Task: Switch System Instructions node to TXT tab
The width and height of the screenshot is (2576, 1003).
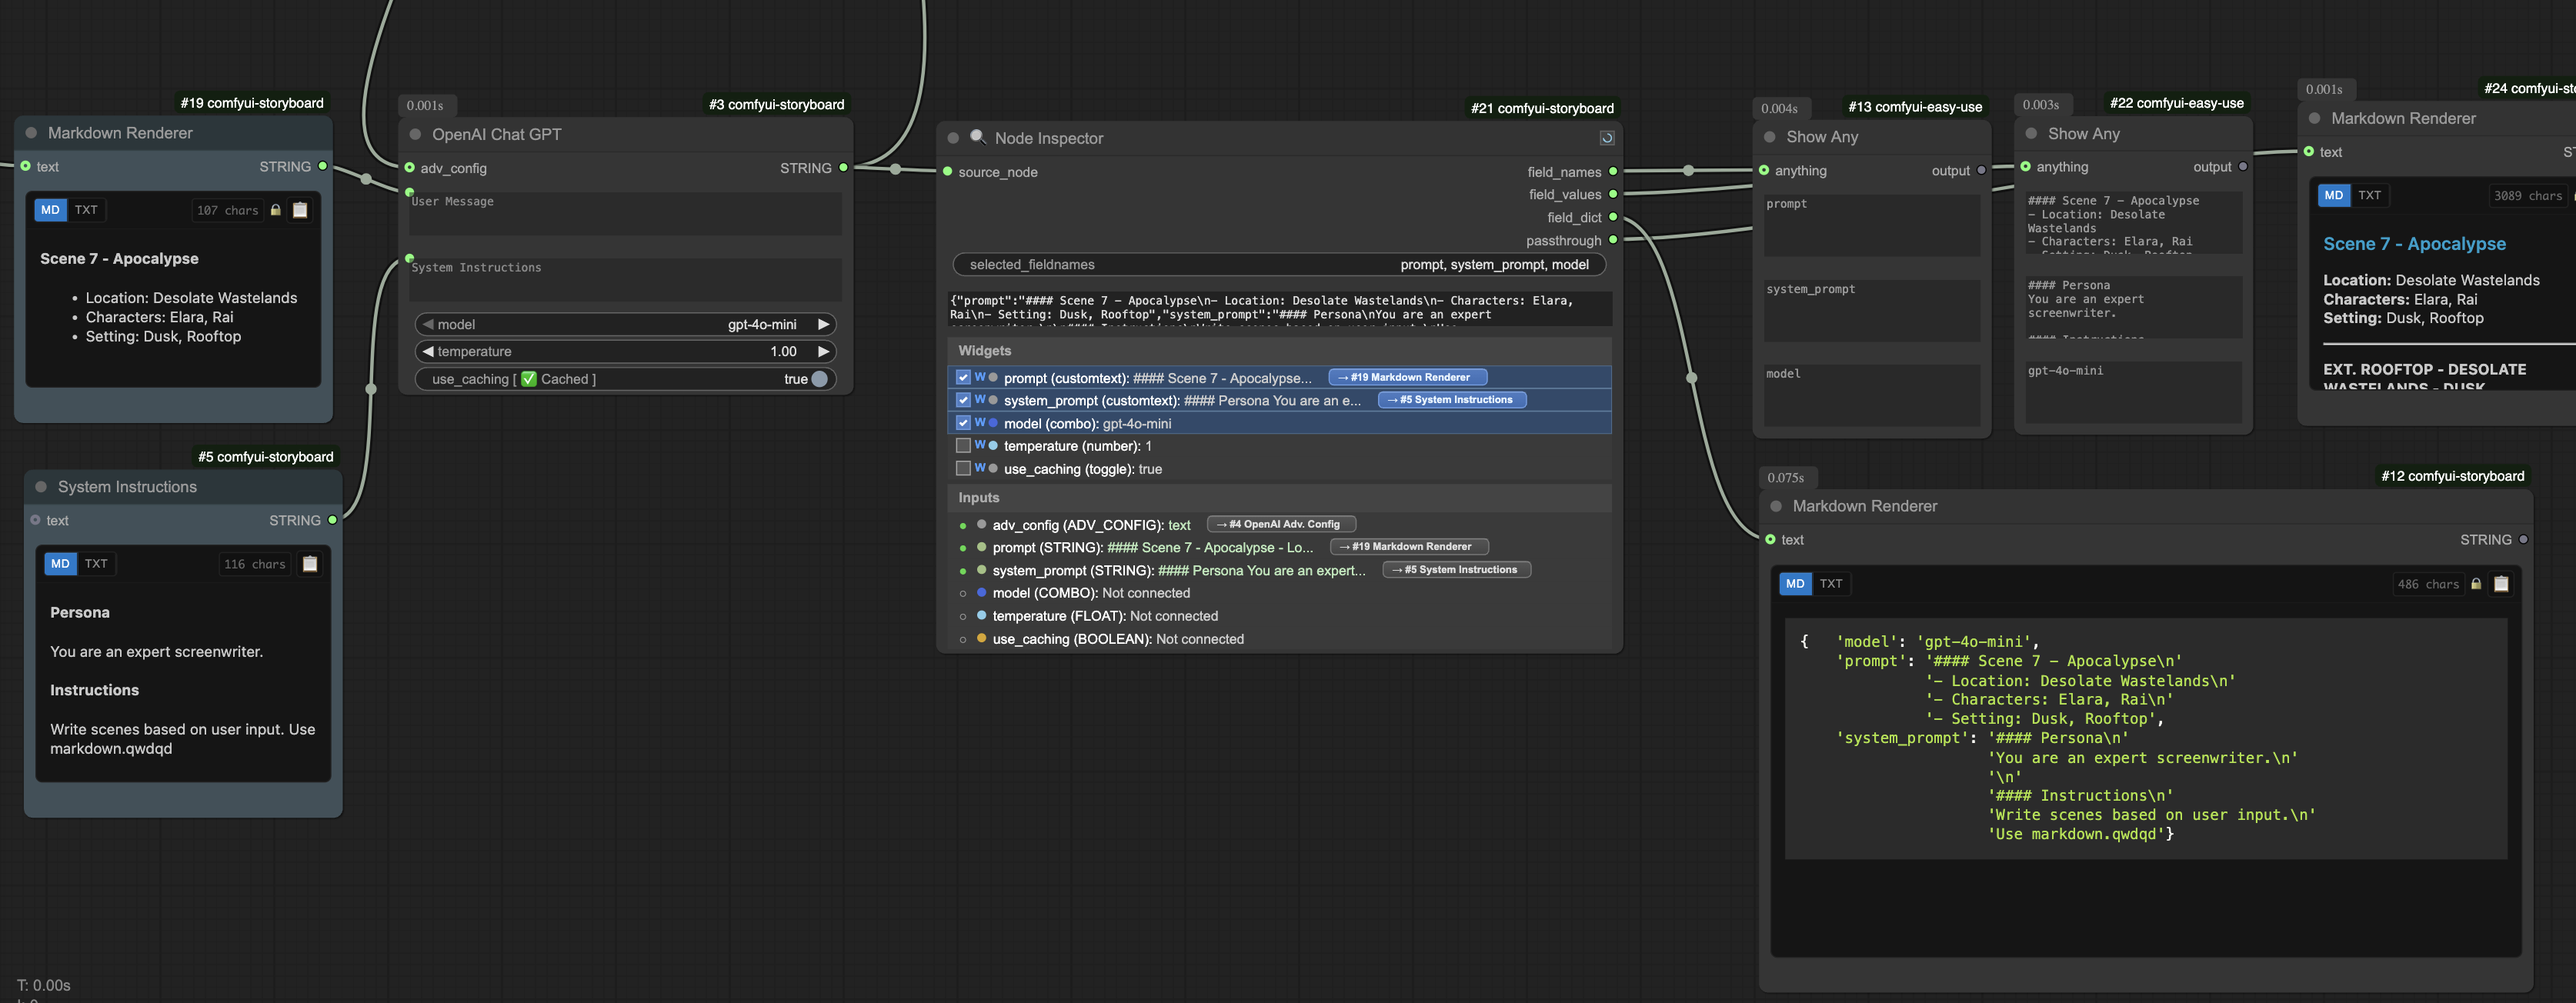Action: pos(96,564)
